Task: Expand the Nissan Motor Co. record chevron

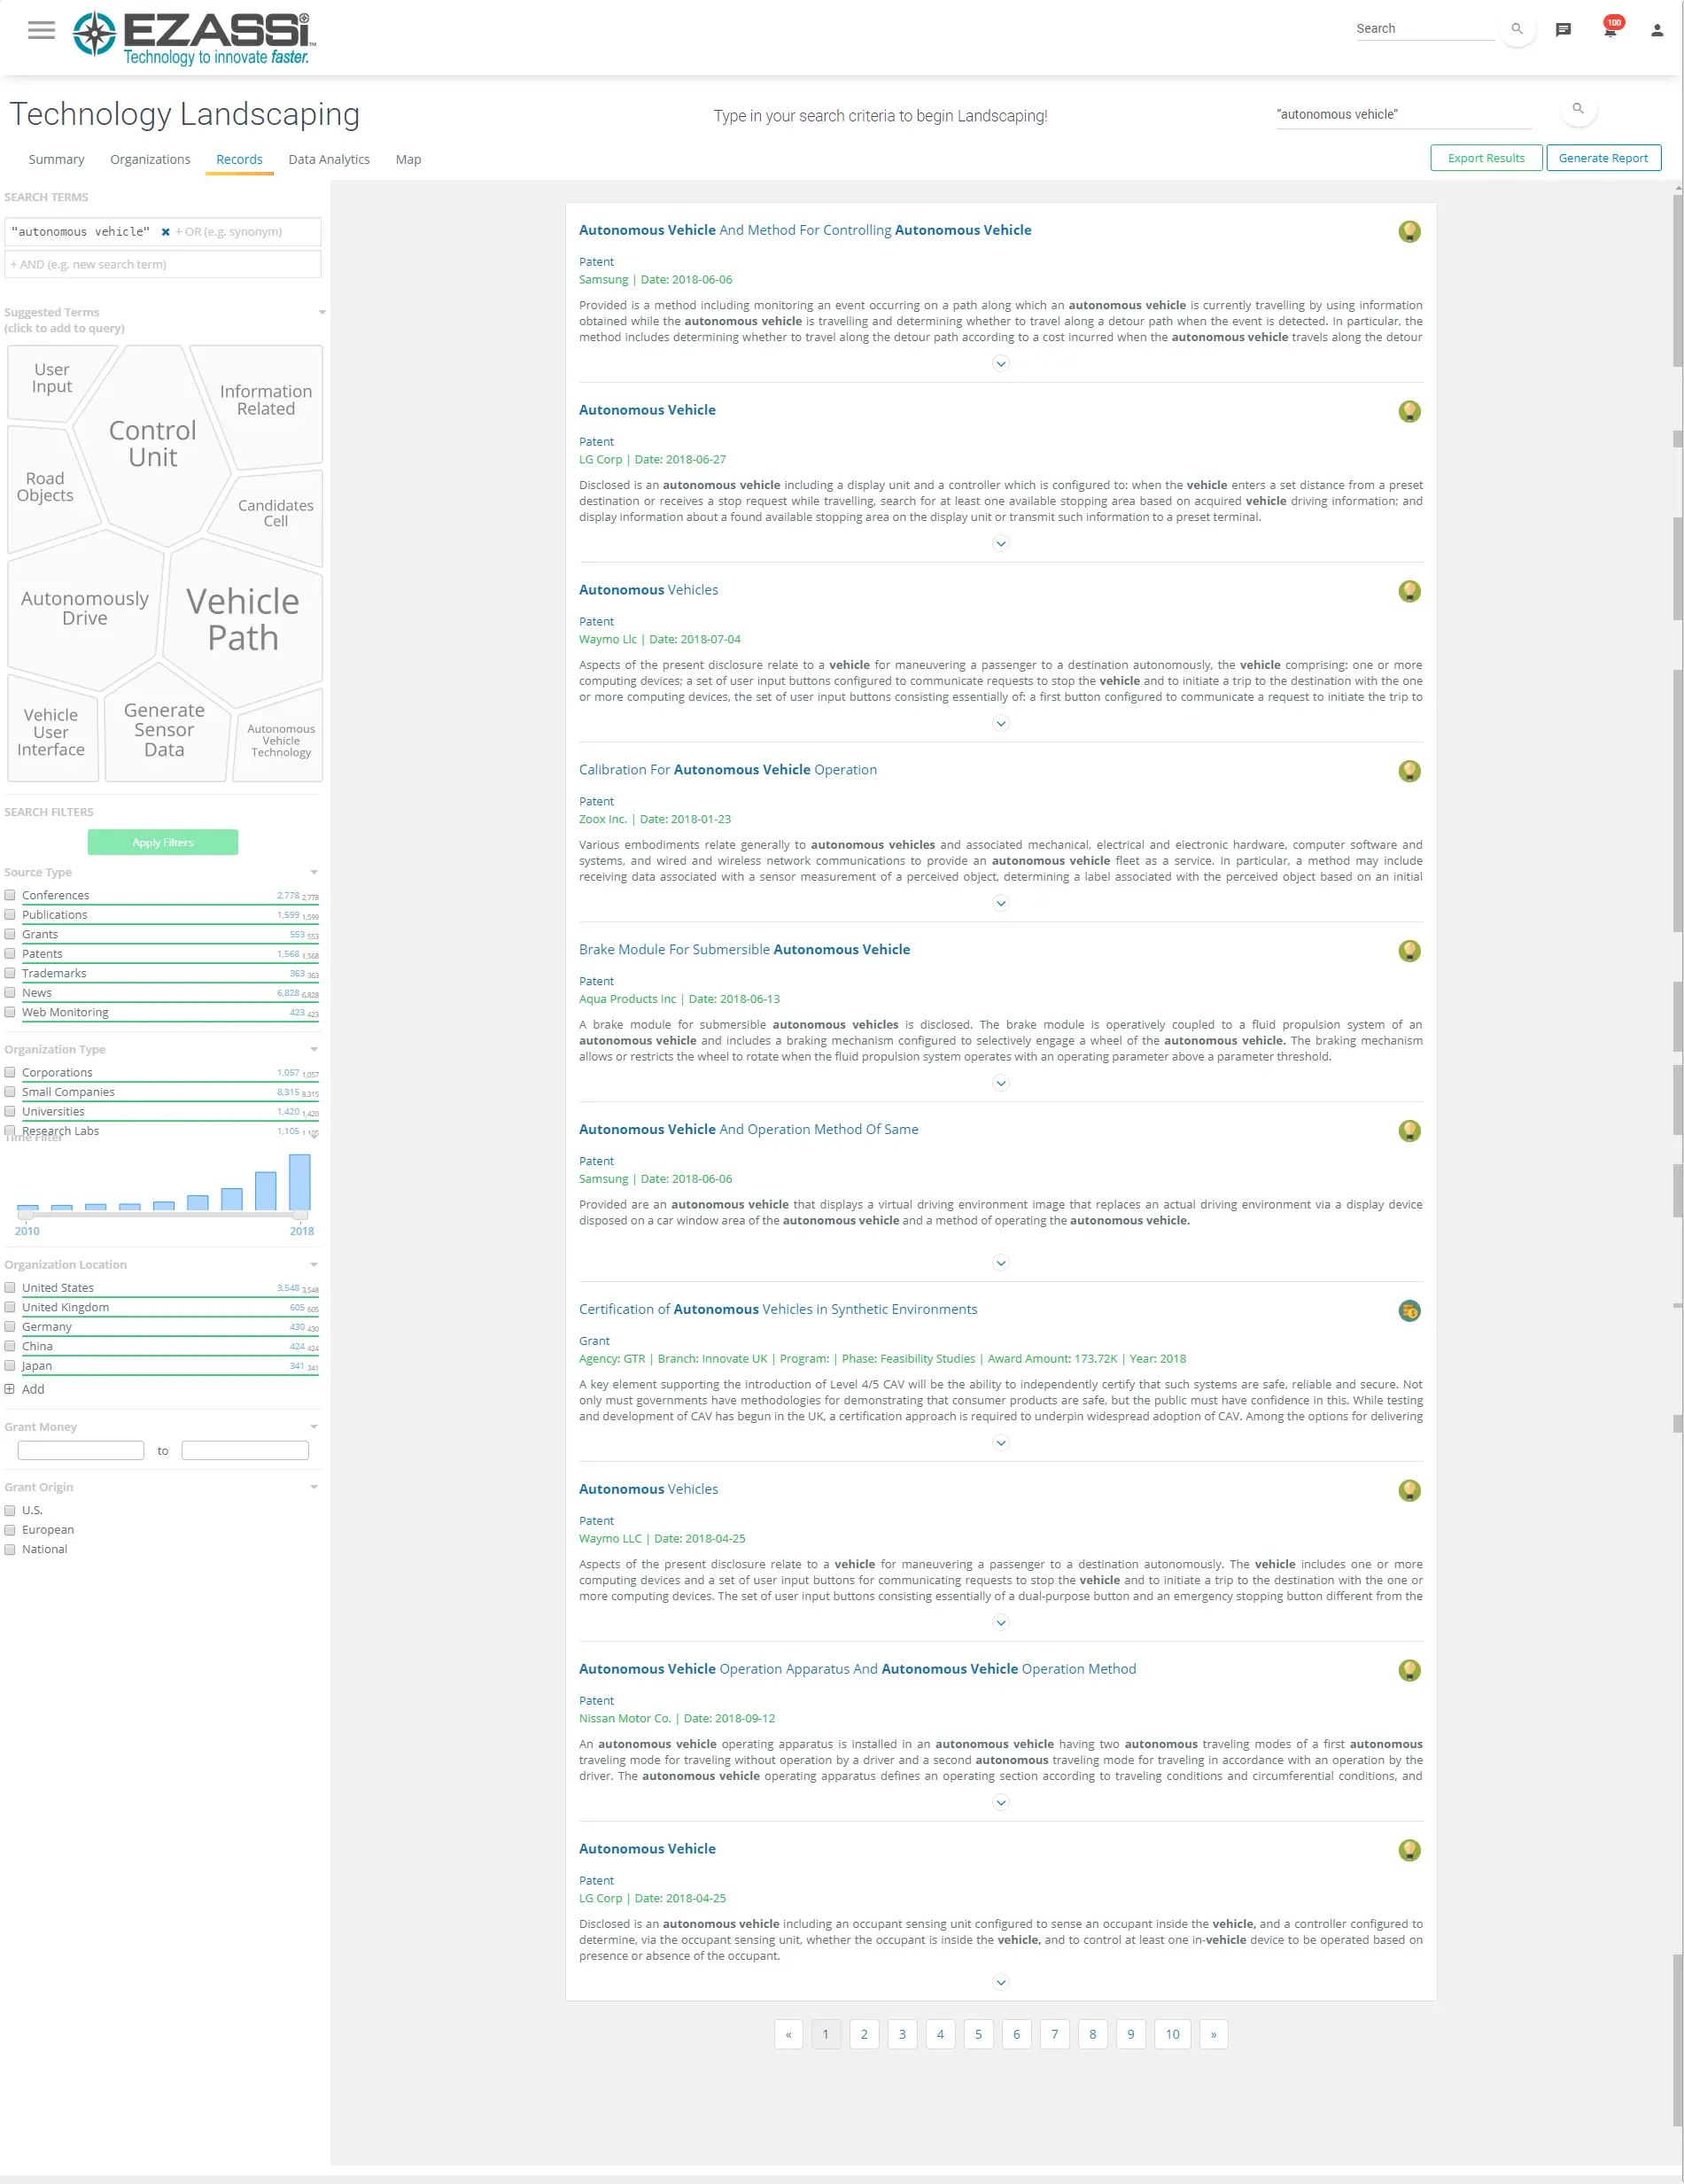Action: point(1001,1803)
